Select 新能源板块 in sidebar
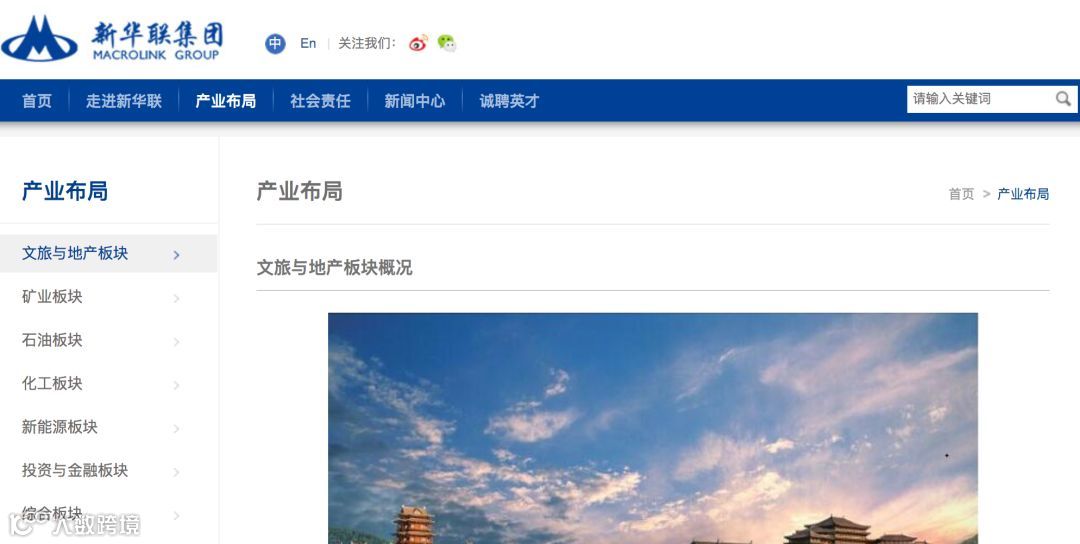Image resolution: width=1080 pixels, height=544 pixels. click(60, 427)
